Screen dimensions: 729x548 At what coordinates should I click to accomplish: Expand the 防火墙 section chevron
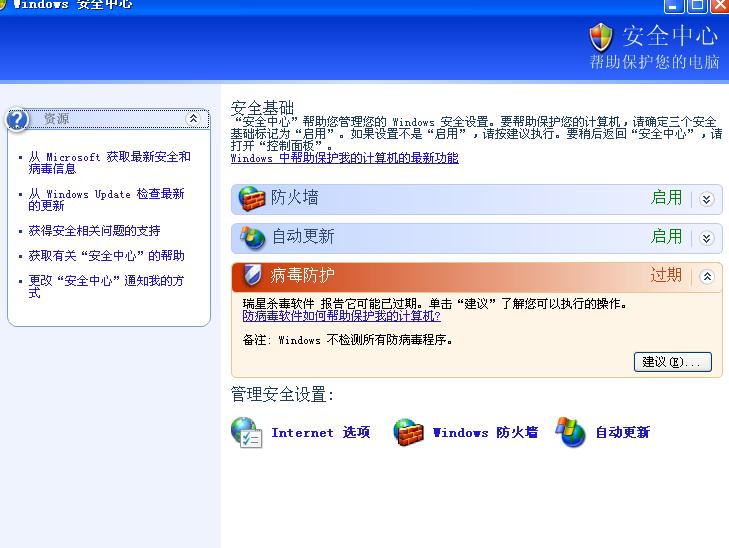coord(707,199)
